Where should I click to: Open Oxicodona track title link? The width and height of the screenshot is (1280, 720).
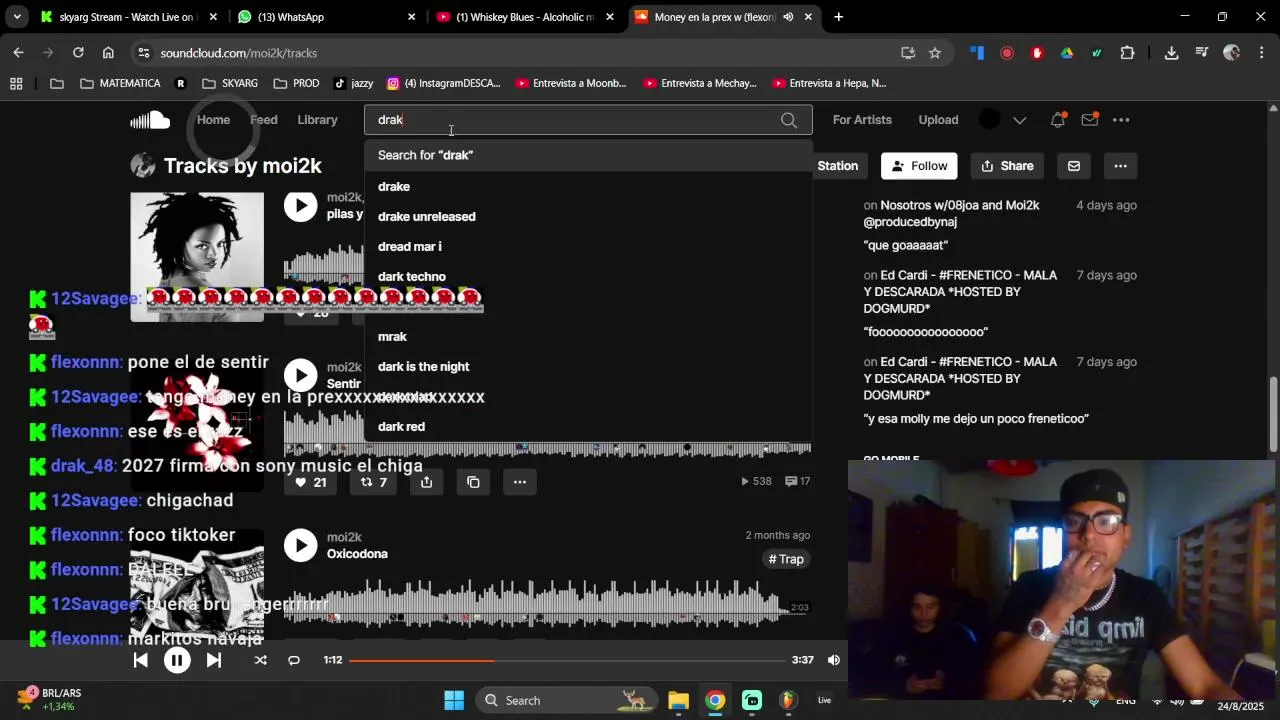pyautogui.click(x=357, y=554)
